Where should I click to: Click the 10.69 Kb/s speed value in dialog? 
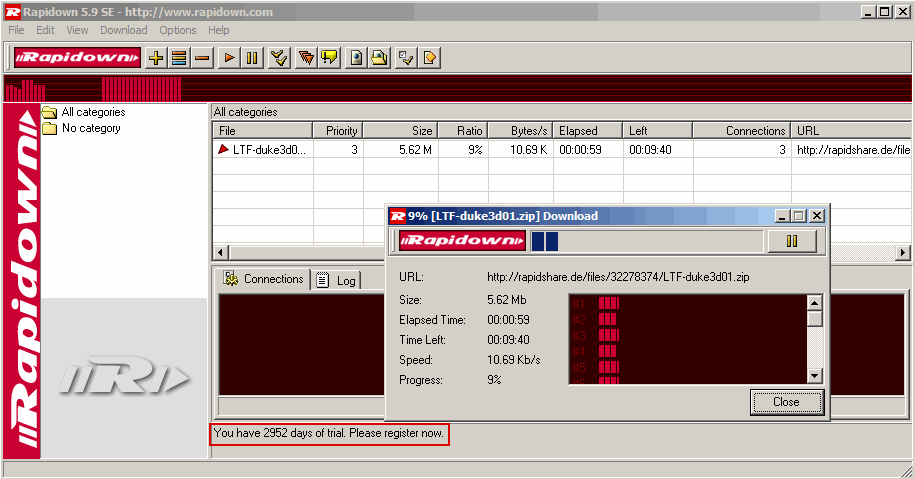pos(514,360)
